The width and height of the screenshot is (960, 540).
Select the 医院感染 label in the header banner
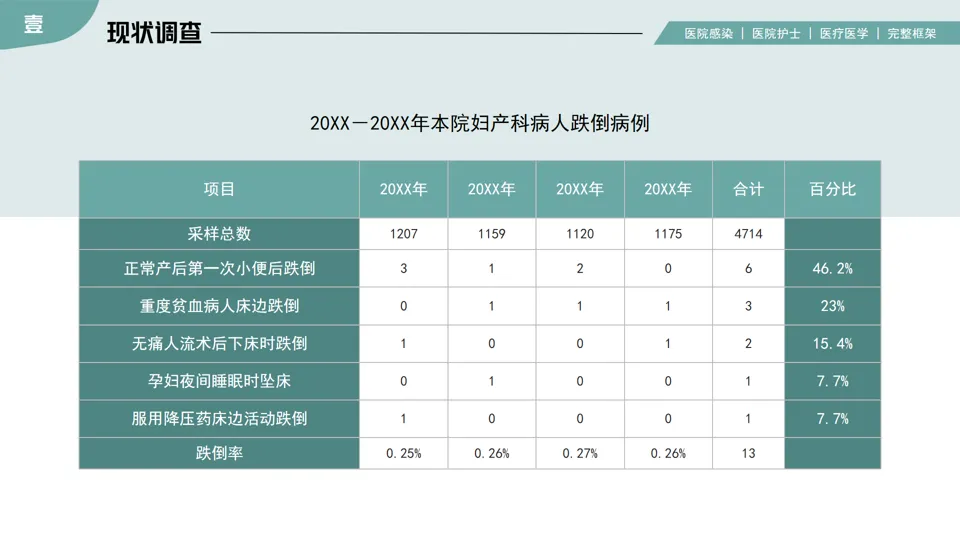pyautogui.click(x=708, y=34)
